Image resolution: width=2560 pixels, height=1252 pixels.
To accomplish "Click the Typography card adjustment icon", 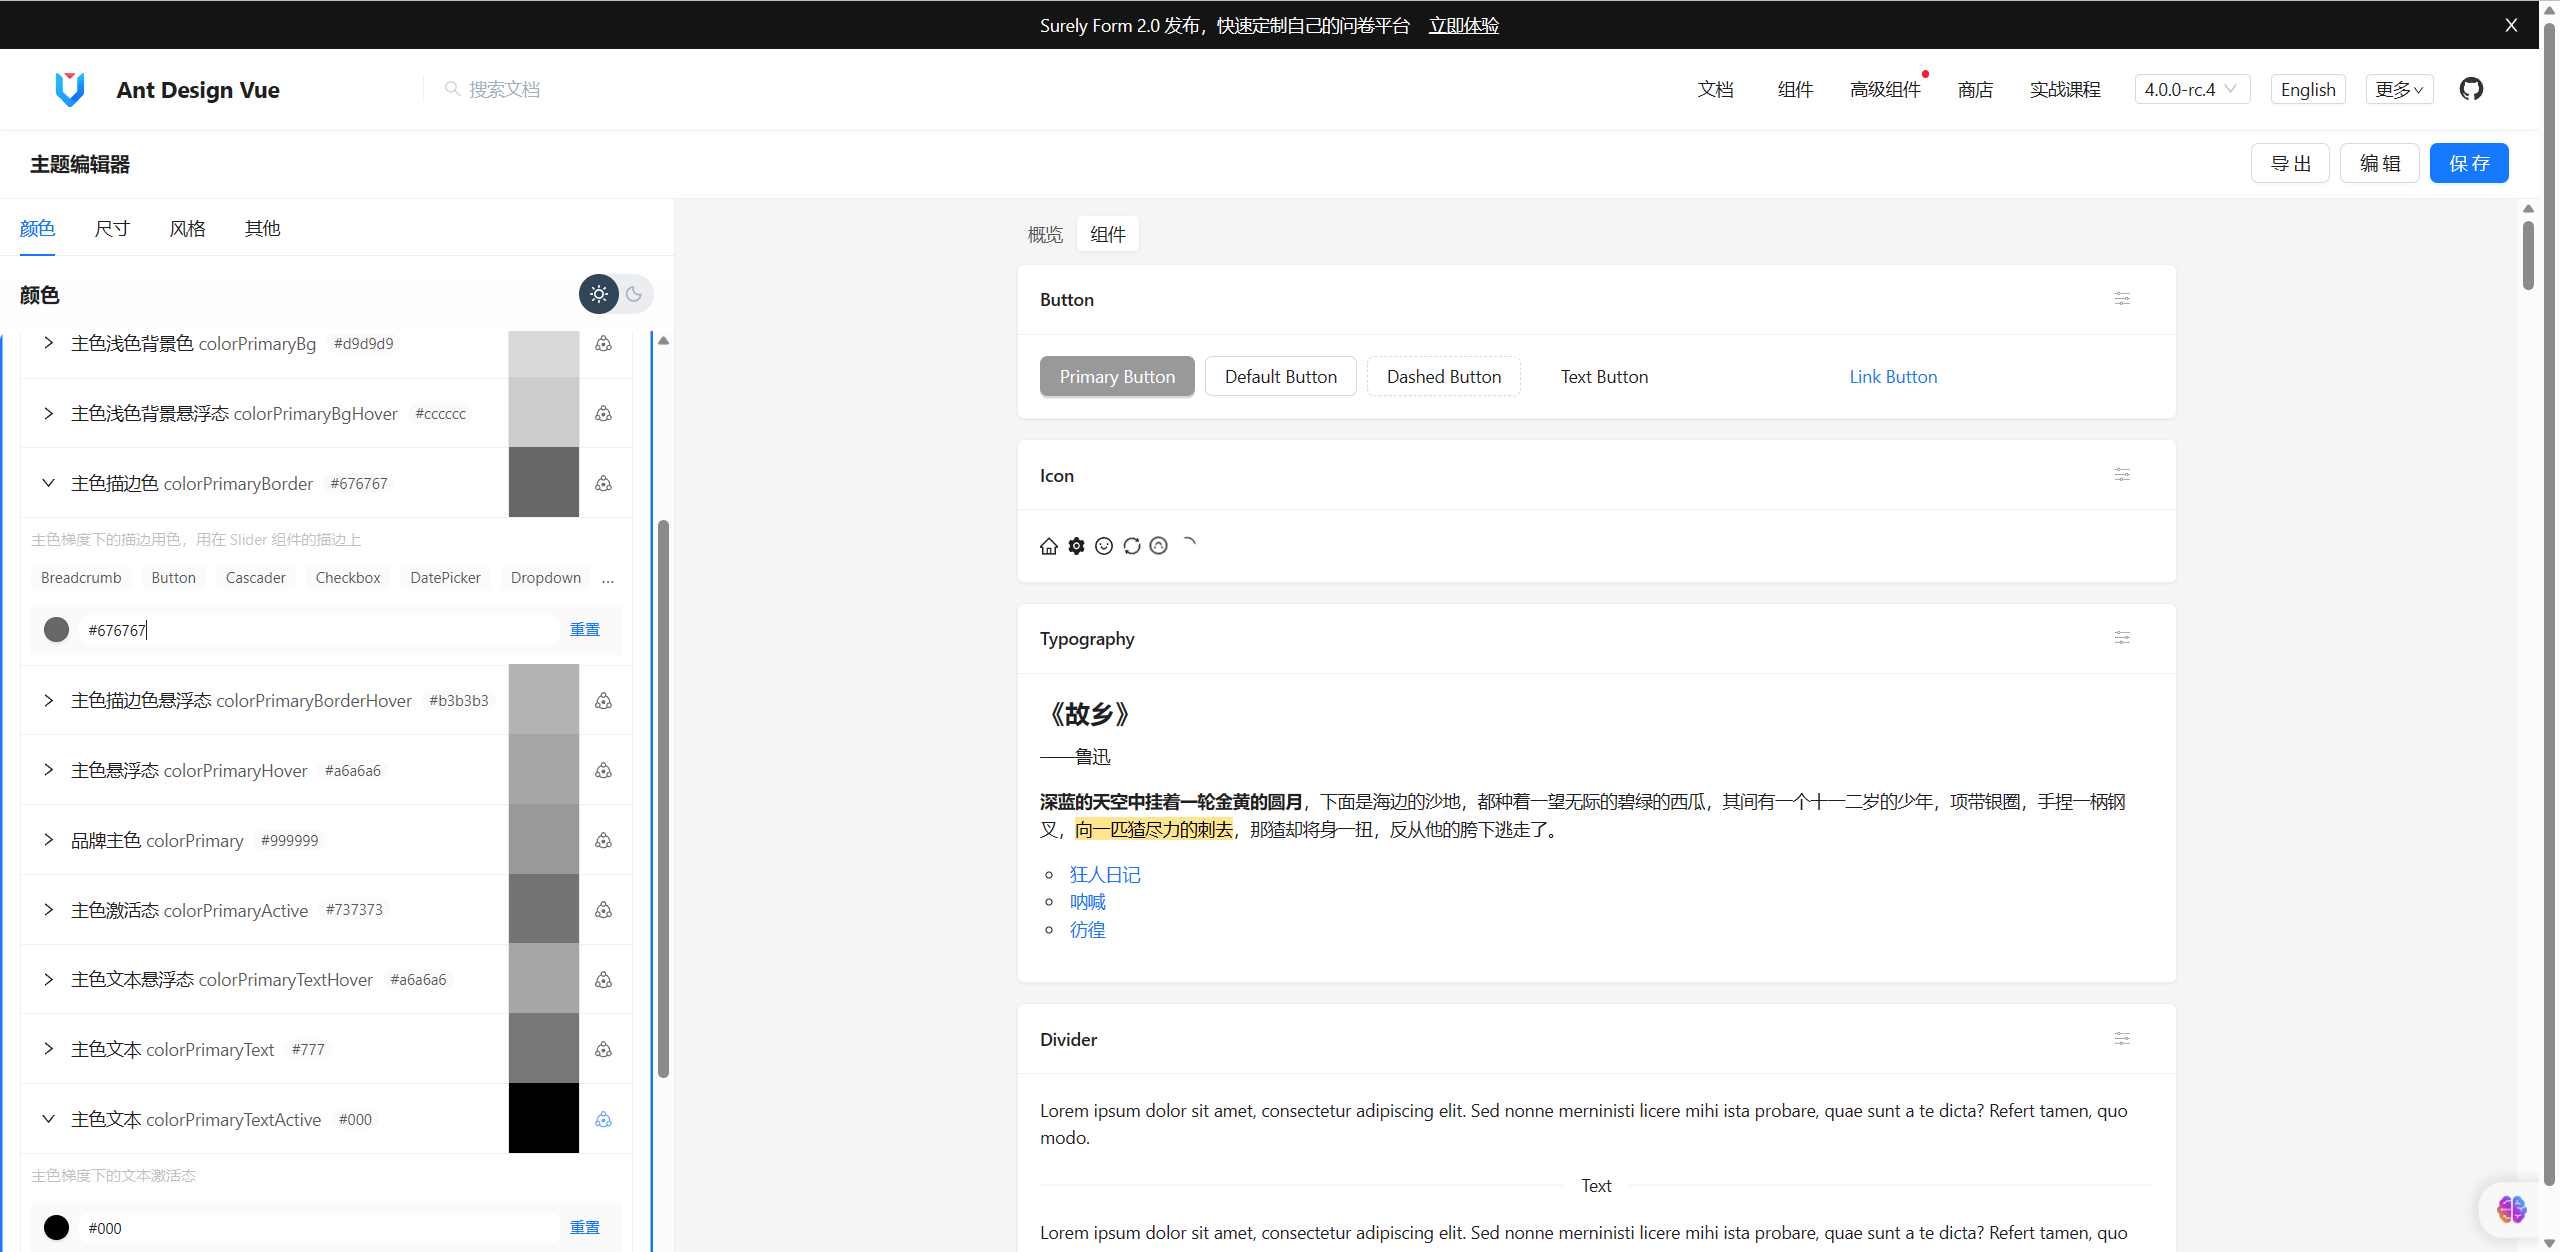I will [2123, 638].
